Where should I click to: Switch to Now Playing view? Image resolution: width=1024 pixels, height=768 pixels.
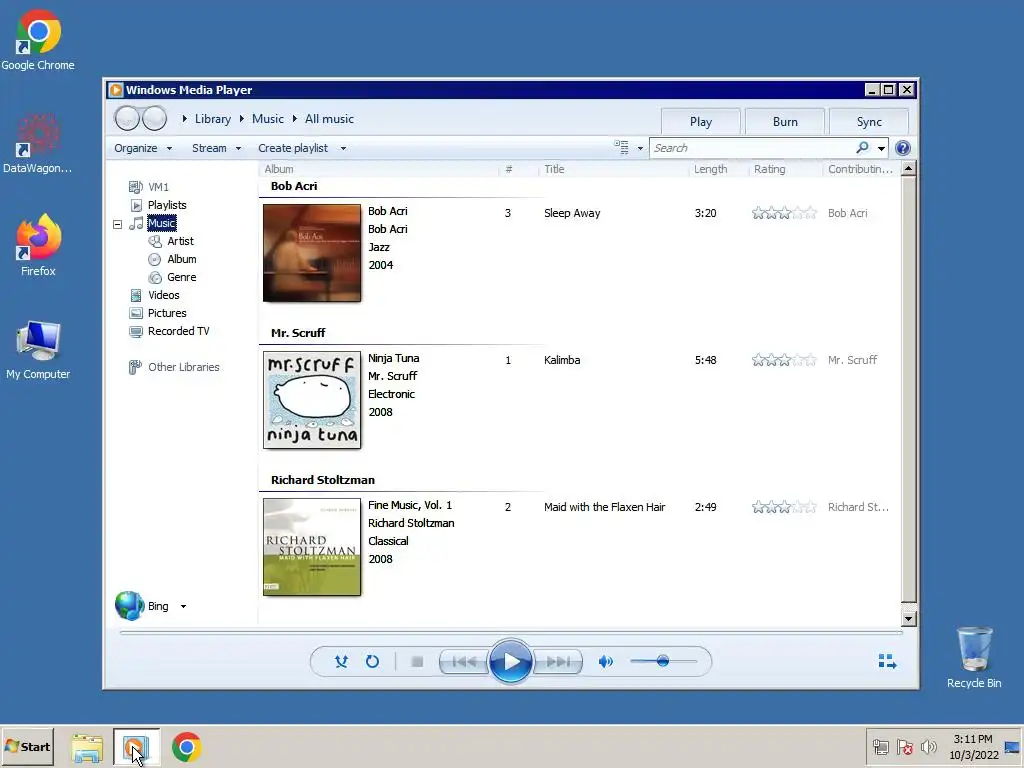coord(887,662)
